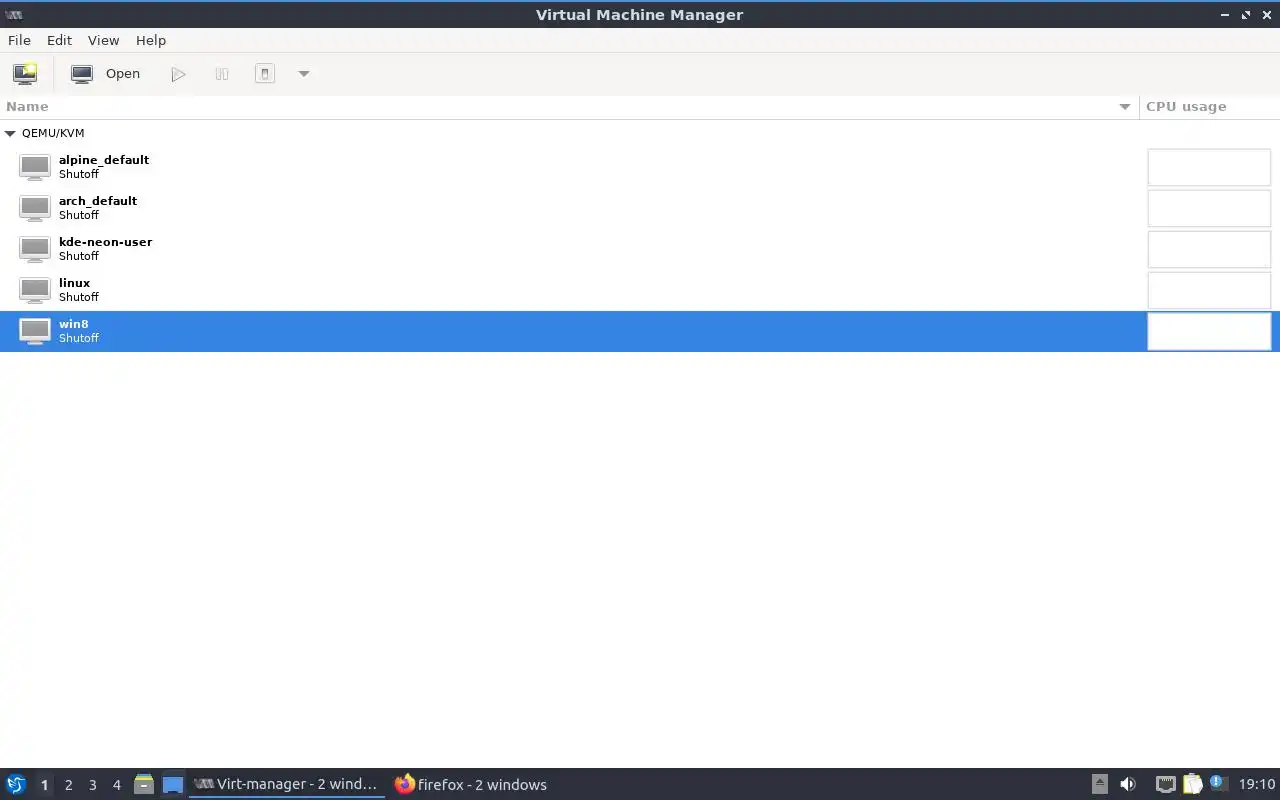Open the selected VM console with the Open button

pos(106,74)
